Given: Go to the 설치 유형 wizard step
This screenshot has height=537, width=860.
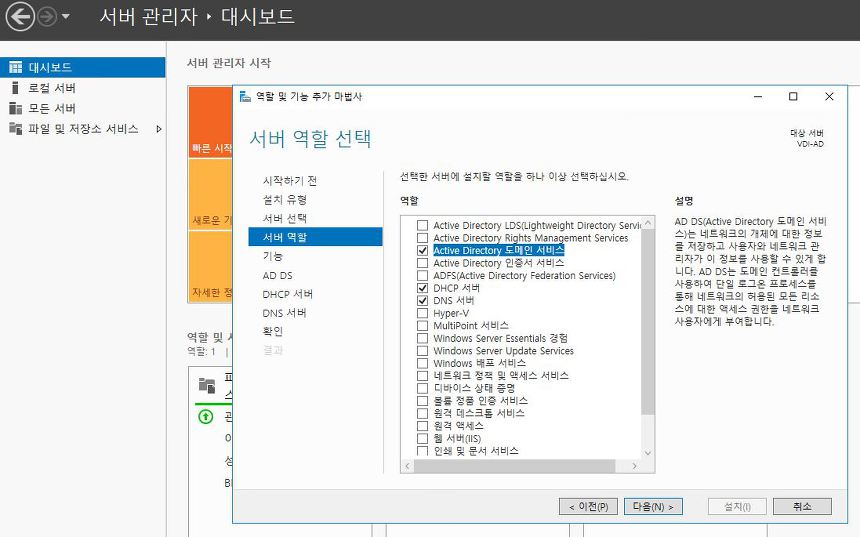Looking at the screenshot, I should pyautogui.click(x=285, y=200).
